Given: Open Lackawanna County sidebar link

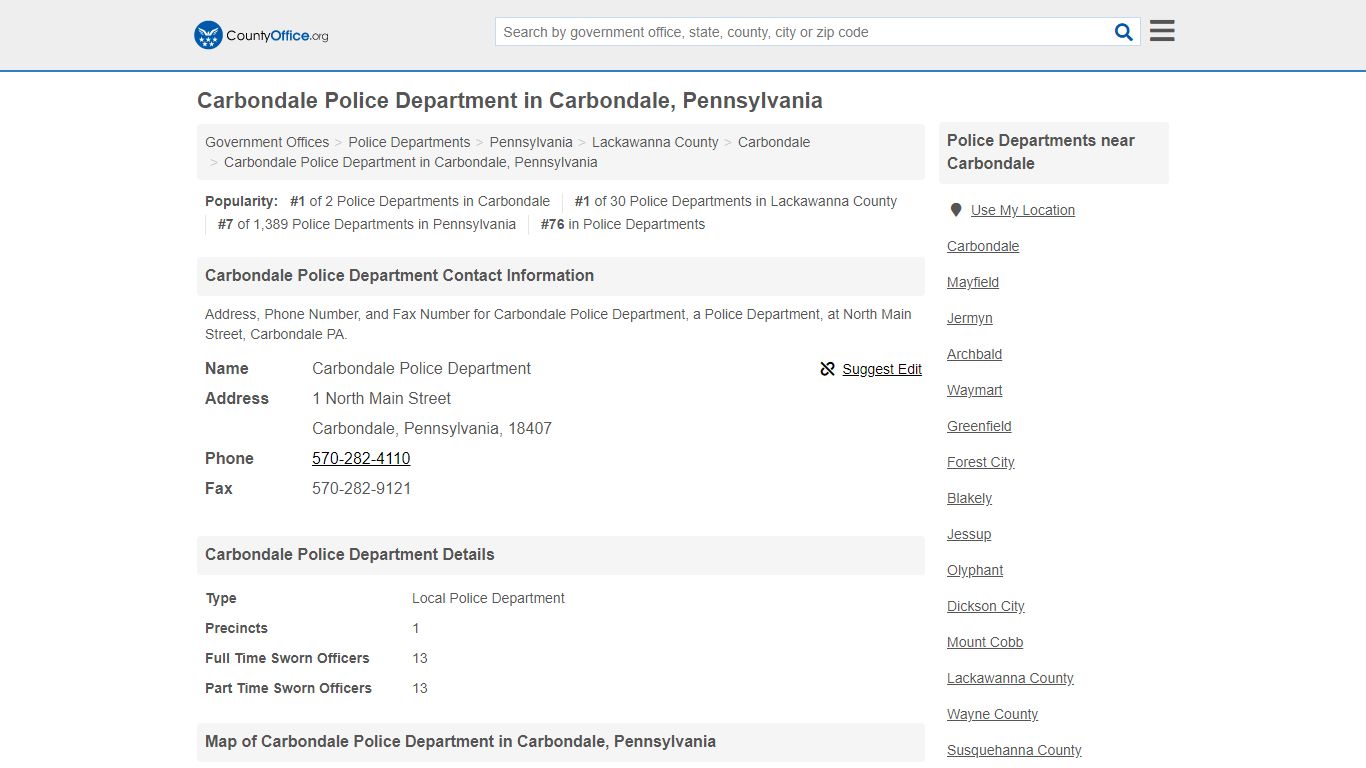Looking at the screenshot, I should point(1010,678).
